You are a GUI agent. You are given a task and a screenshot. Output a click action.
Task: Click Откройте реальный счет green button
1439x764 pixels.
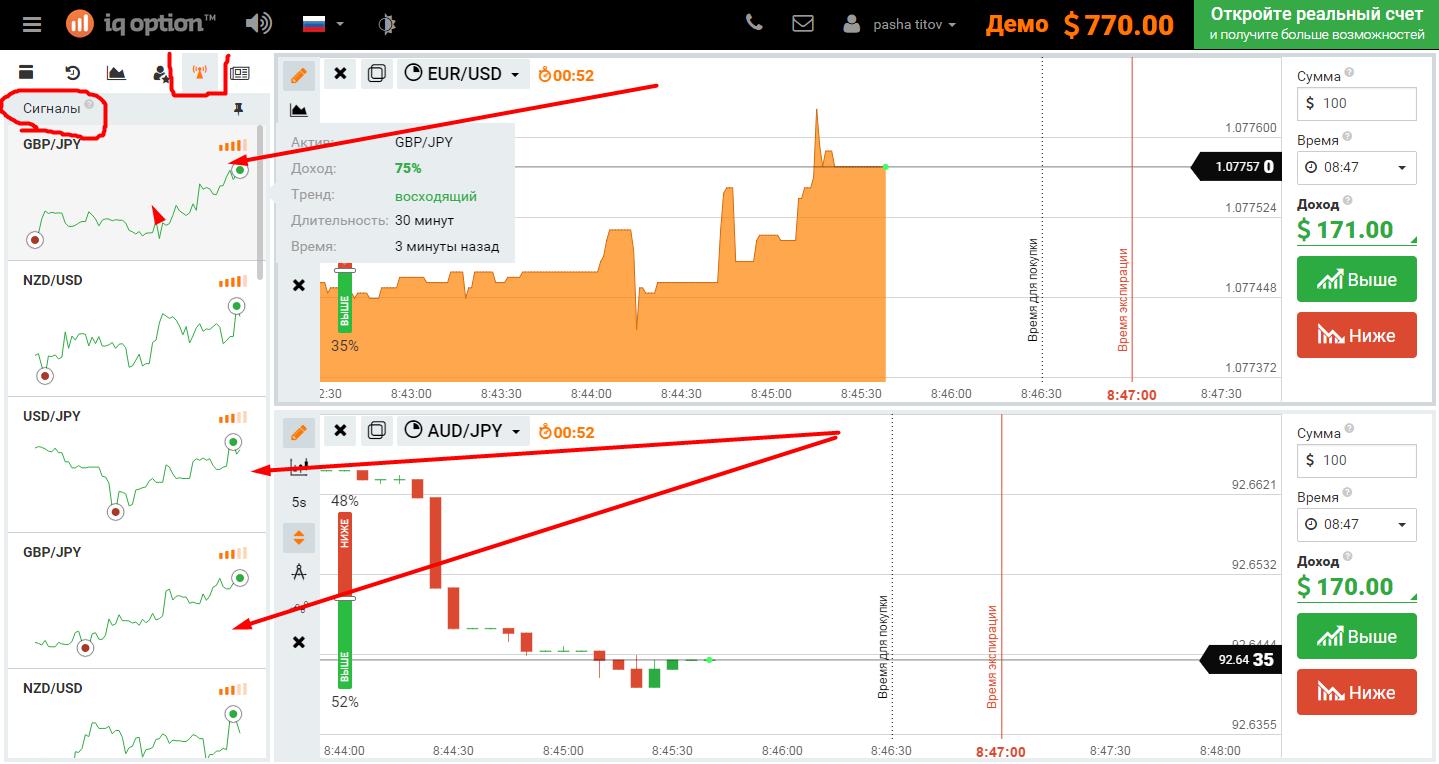point(1316,24)
